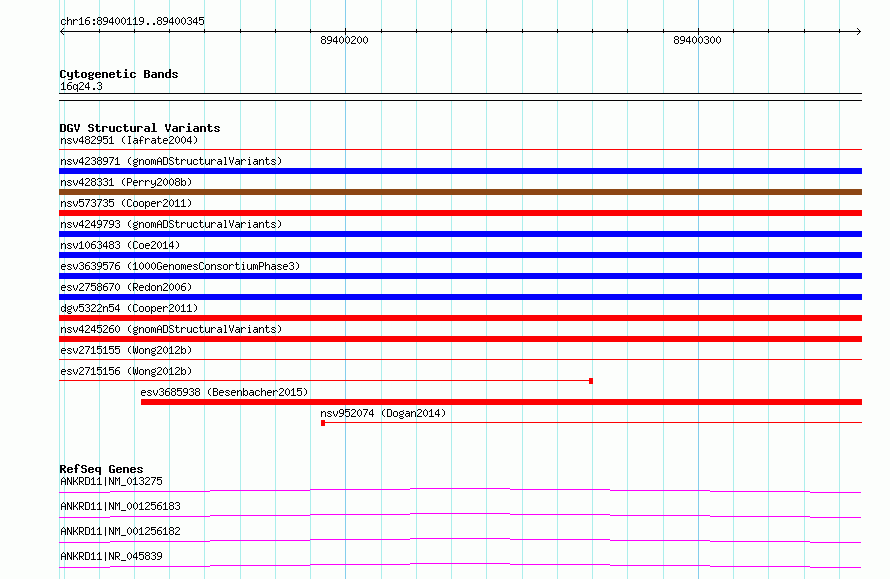Select the magenta ANKRD11|NM_001256182 transcript line
This screenshot has width=890, height=579.
click(460, 540)
